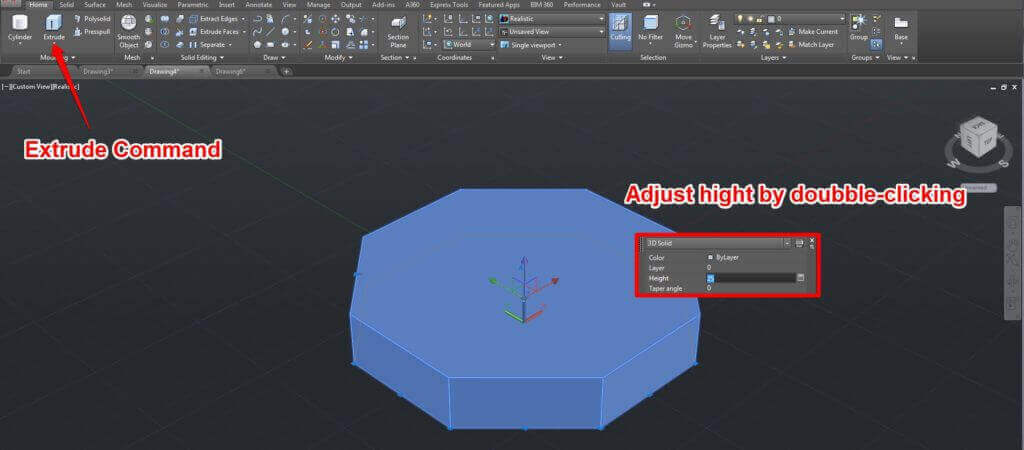This screenshot has width=1024, height=450.
Task: Expand the Draw panel
Action: point(274,57)
